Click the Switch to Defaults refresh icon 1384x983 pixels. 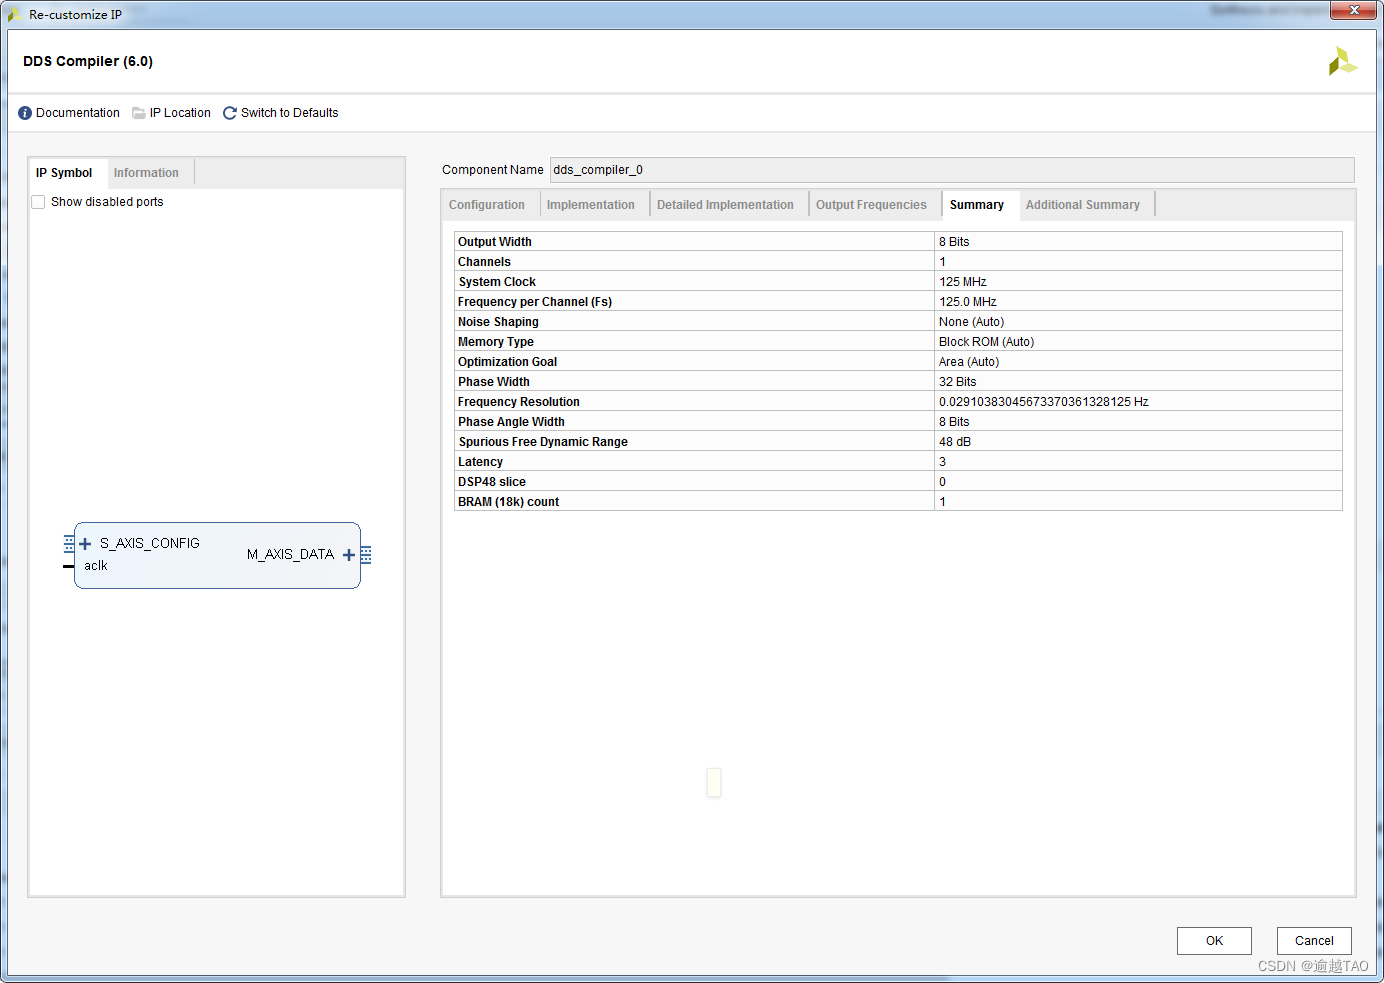(230, 113)
